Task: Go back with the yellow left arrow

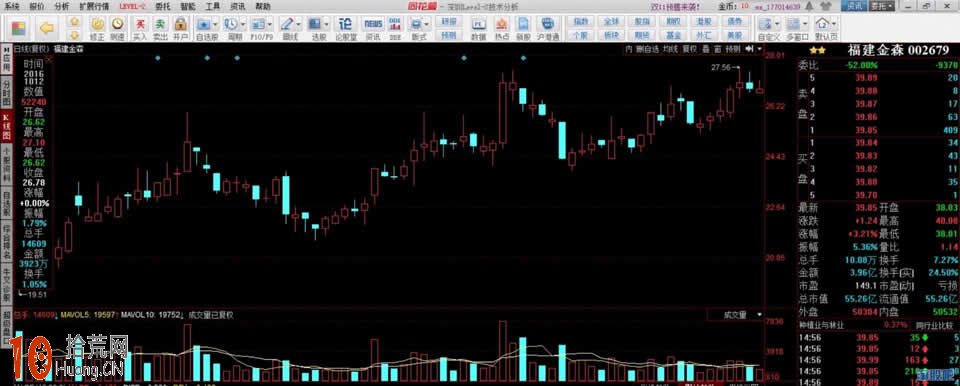Action: click(47, 28)
